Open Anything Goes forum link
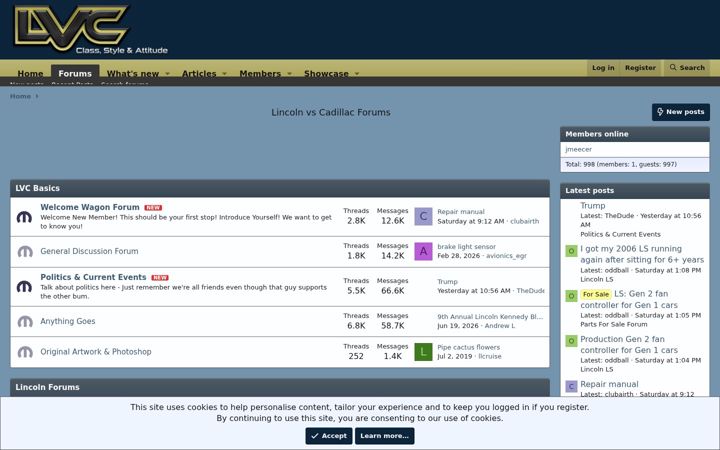 [x=68, y=321]
